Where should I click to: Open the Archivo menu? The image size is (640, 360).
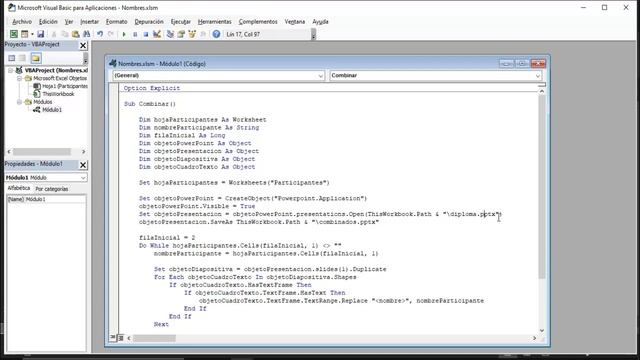pyautogui.click(x=22, y=22)
